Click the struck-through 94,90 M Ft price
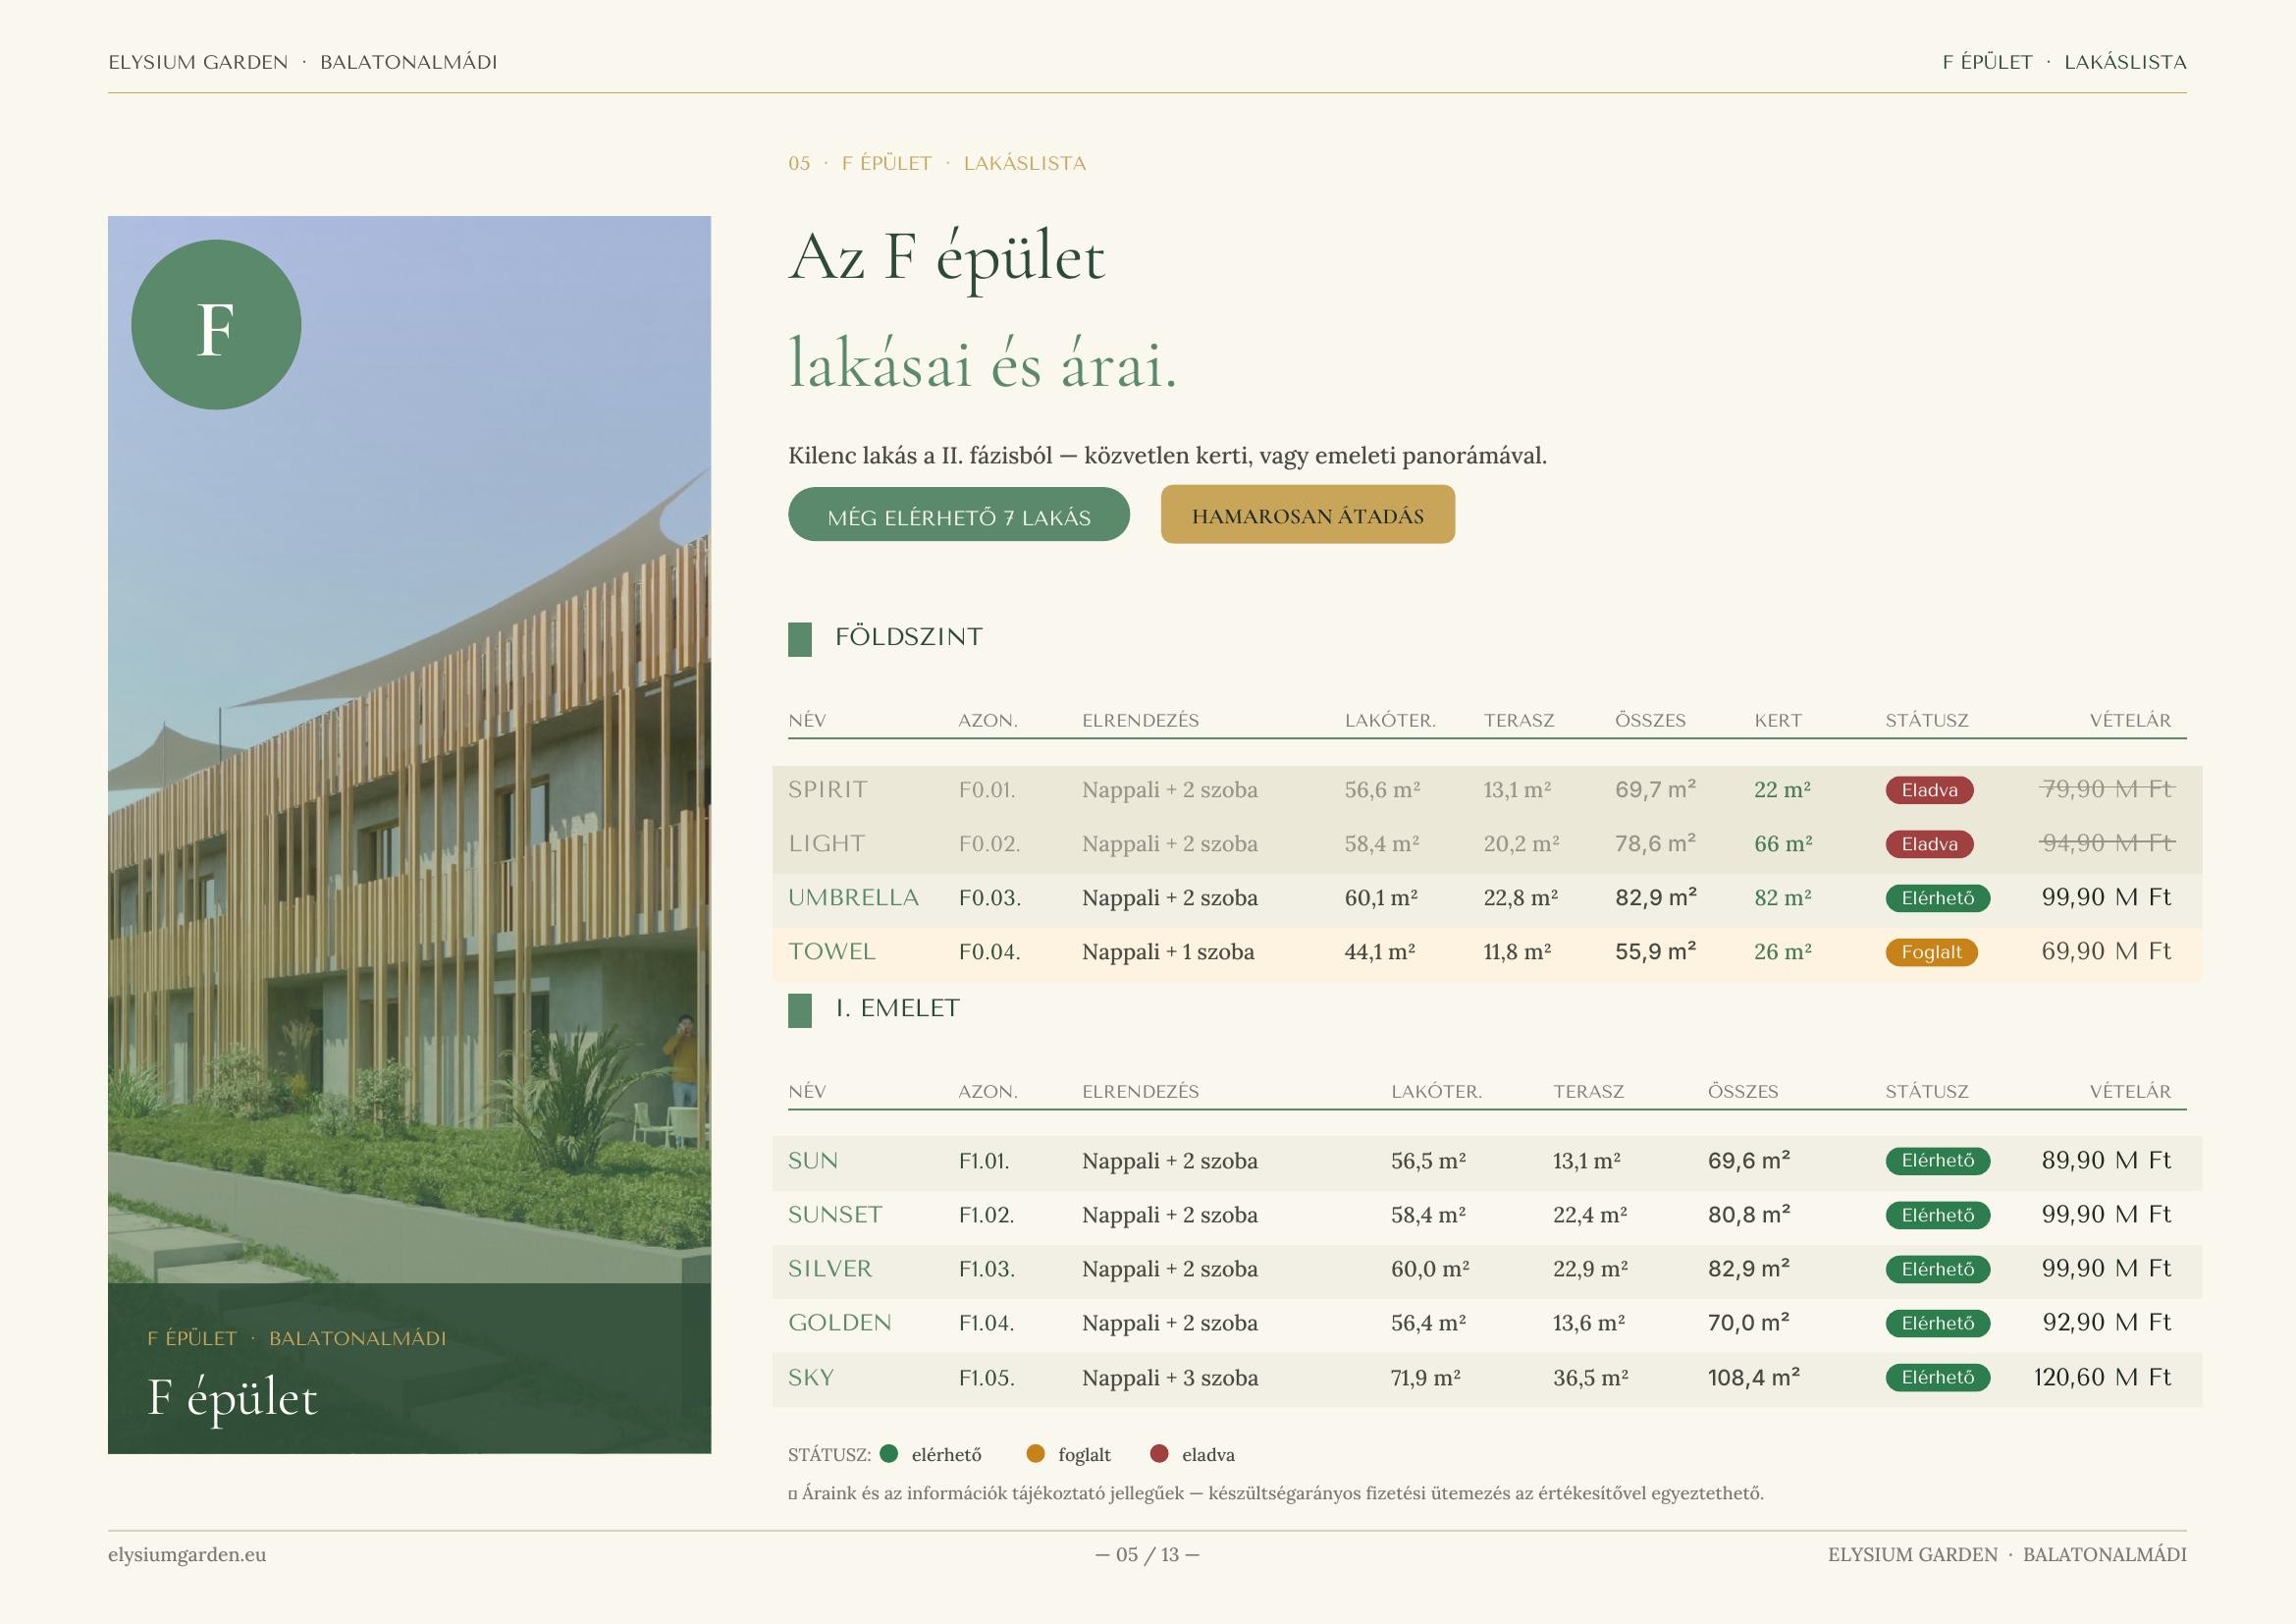This screenshot has width=2296, height=1624. [2106, 843]
